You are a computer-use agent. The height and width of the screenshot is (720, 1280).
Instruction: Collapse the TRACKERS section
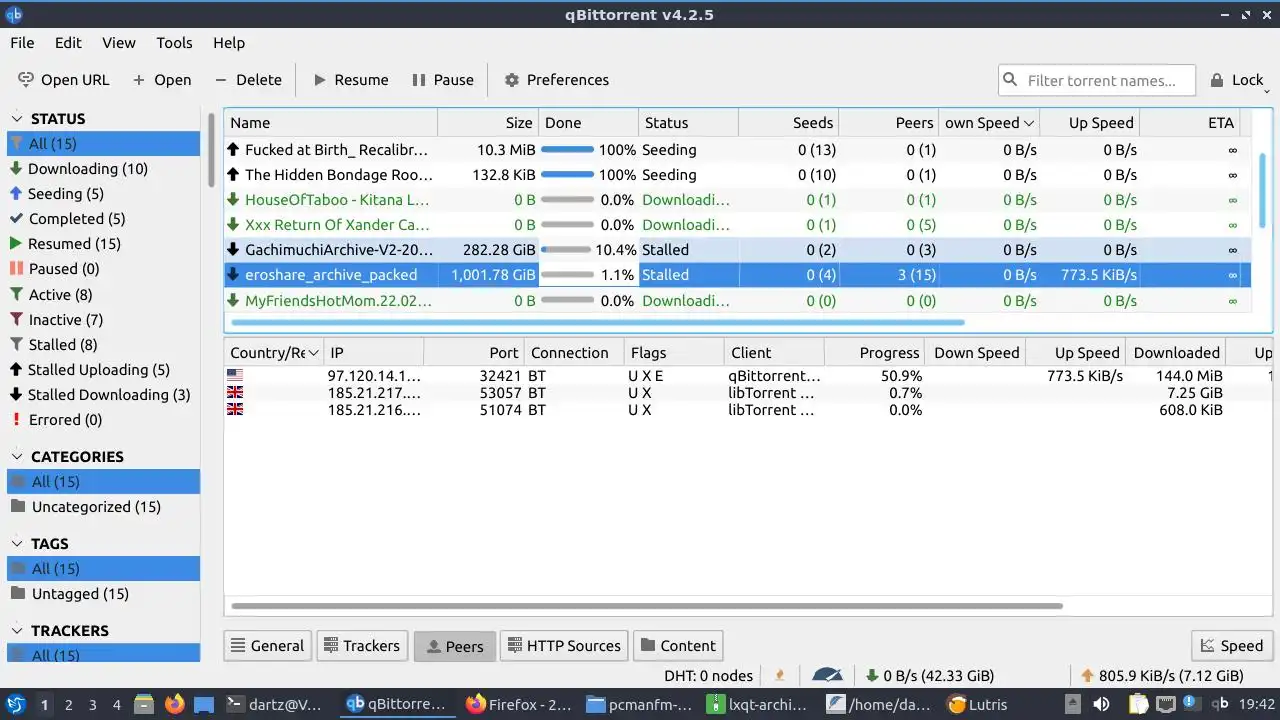tap(17, 631)
